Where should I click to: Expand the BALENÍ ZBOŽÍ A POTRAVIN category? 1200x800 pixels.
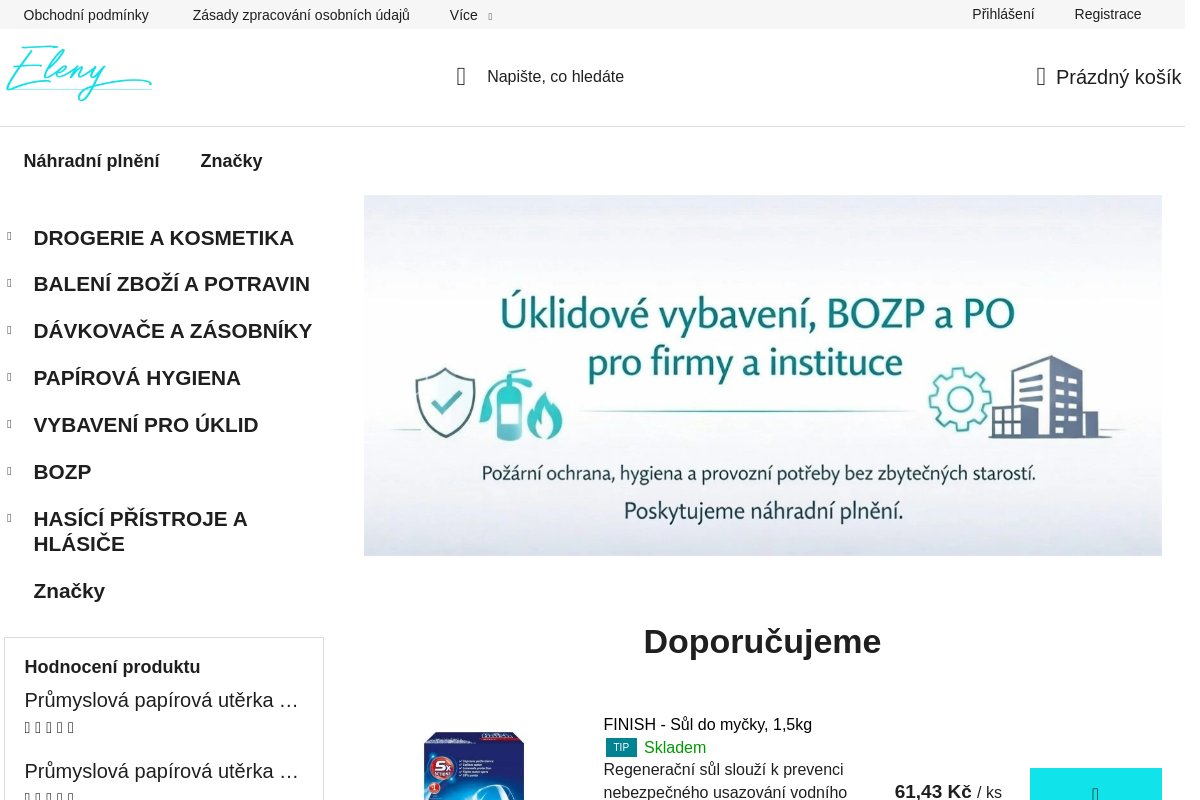(10, 284)
